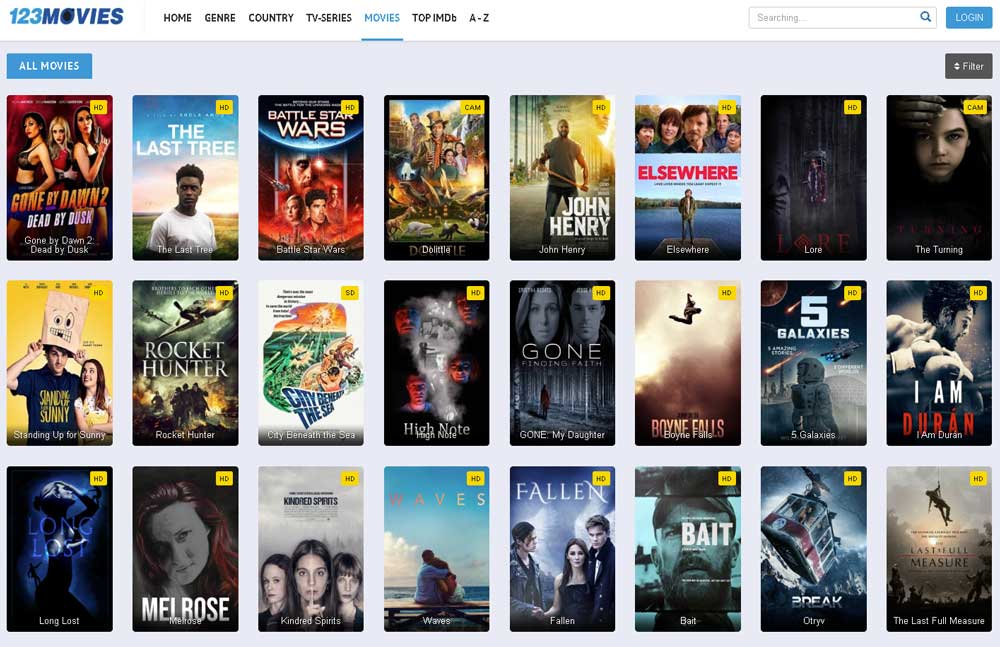Click the HD badge on I Am Durán
Viewport: 1000px width, 647px height.
tap(978, 293)
